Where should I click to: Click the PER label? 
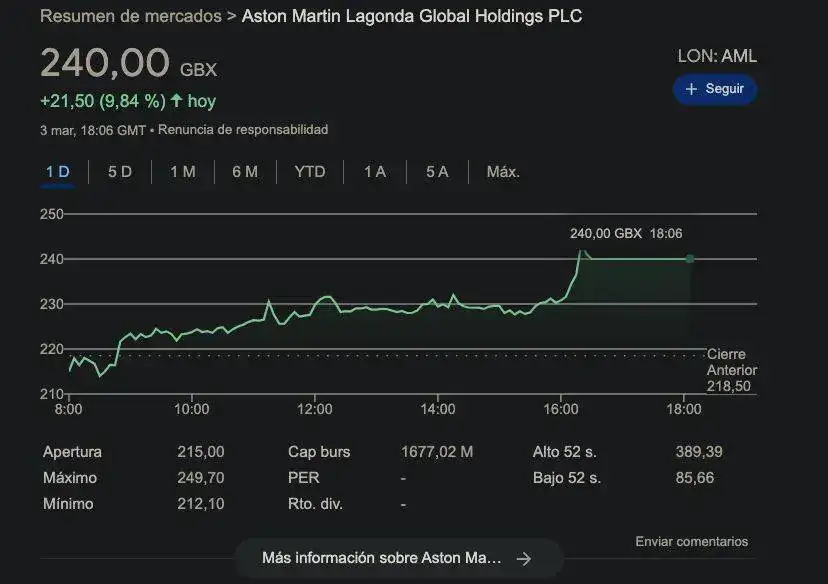click(304, 478)
